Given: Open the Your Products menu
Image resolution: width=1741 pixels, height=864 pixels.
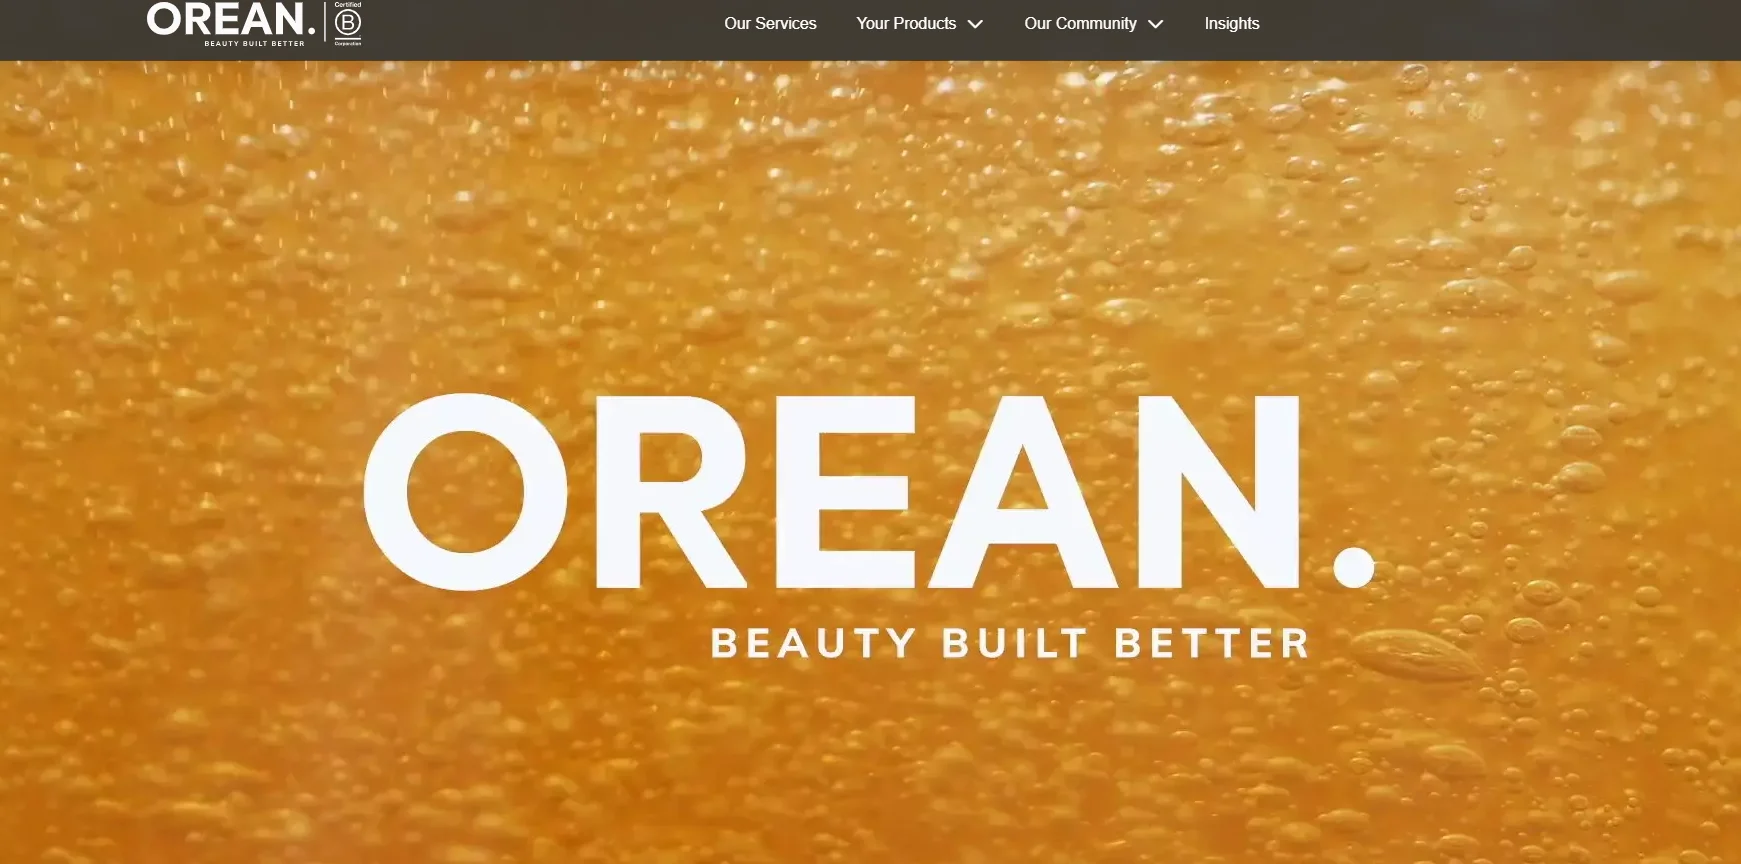Looking at the screenshot, I should click(x=906, y=23).
